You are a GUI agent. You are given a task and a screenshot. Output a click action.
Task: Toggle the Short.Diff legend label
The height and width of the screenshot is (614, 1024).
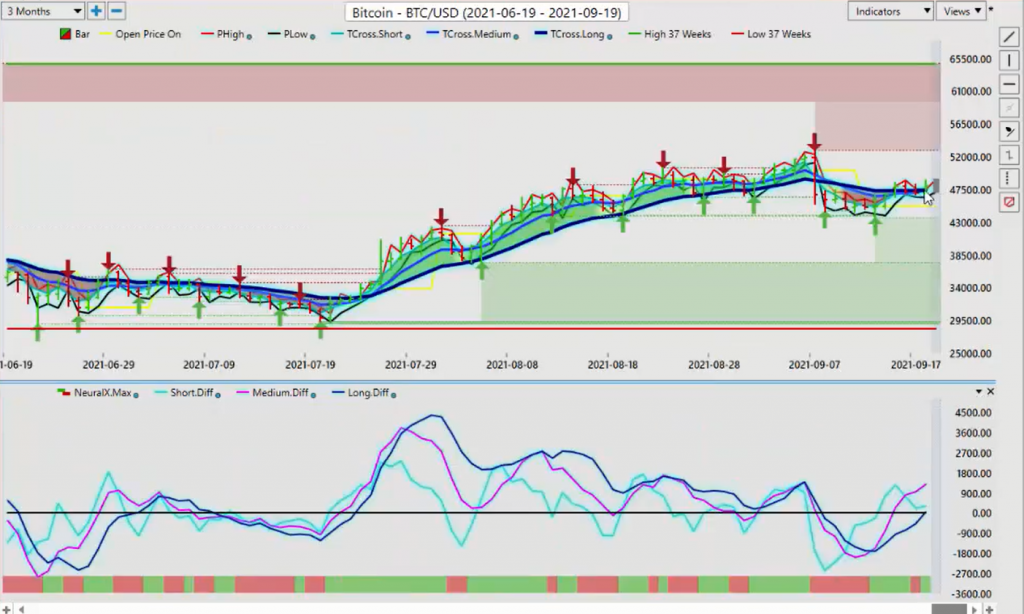point(191,393)
